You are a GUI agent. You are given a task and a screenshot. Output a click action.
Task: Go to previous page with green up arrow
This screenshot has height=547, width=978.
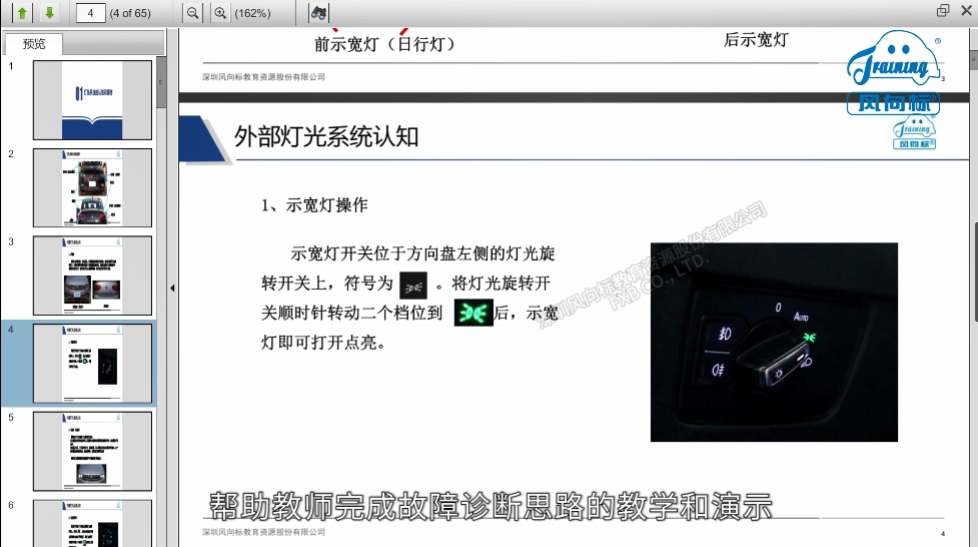(x=22, y=13)
